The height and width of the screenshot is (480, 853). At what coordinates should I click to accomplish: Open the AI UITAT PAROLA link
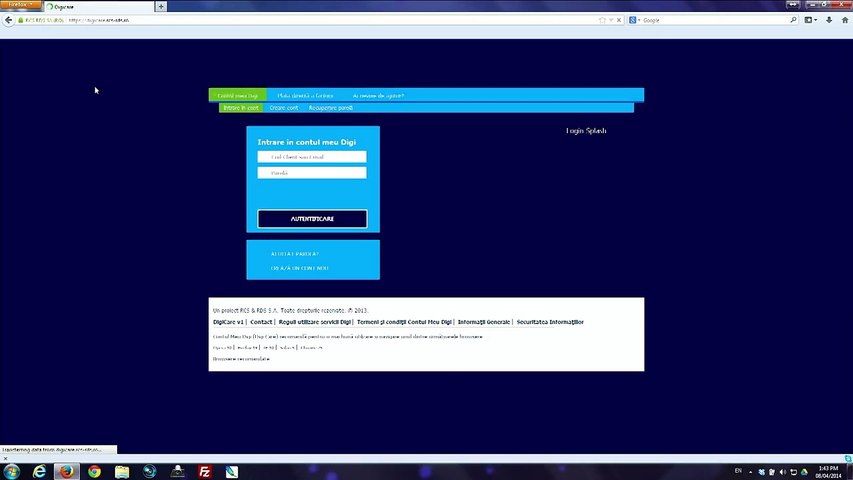(x=294, y=254)
